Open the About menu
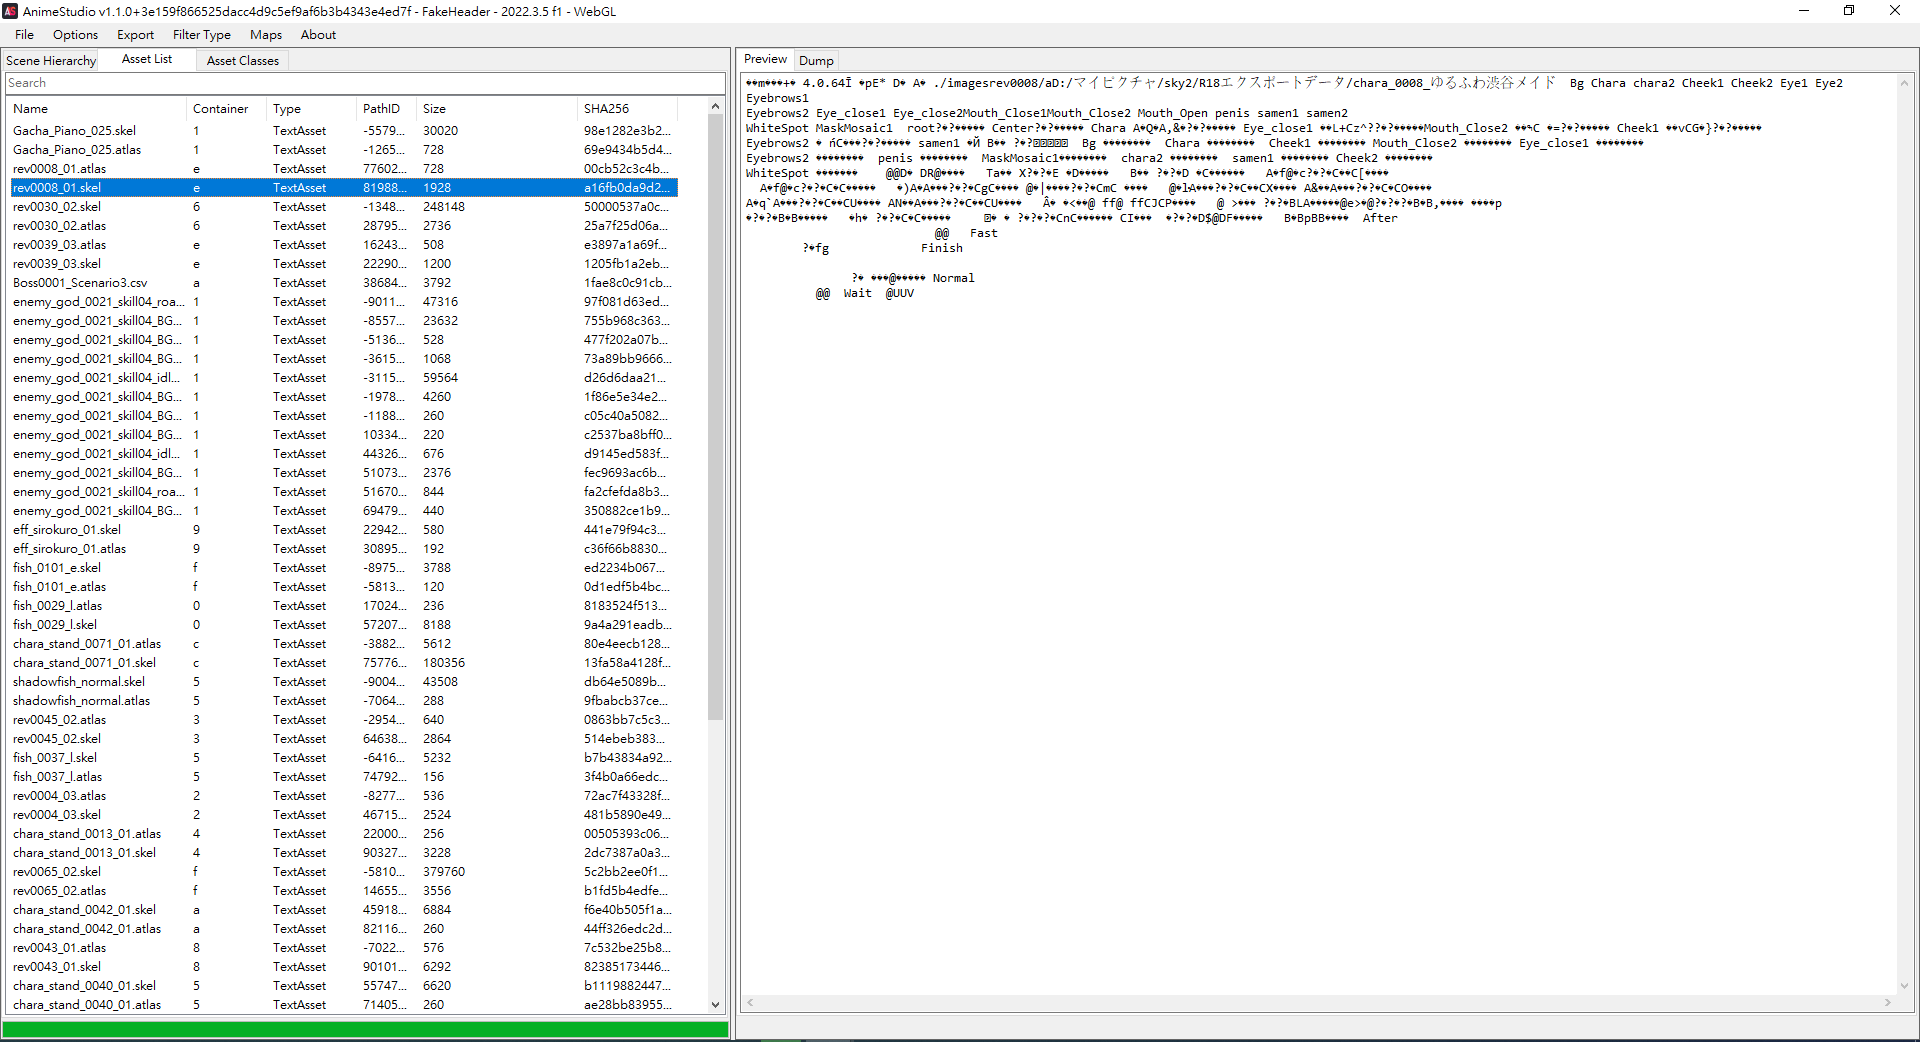This screenshot has width=1920, height=1042. pos(318,35)
